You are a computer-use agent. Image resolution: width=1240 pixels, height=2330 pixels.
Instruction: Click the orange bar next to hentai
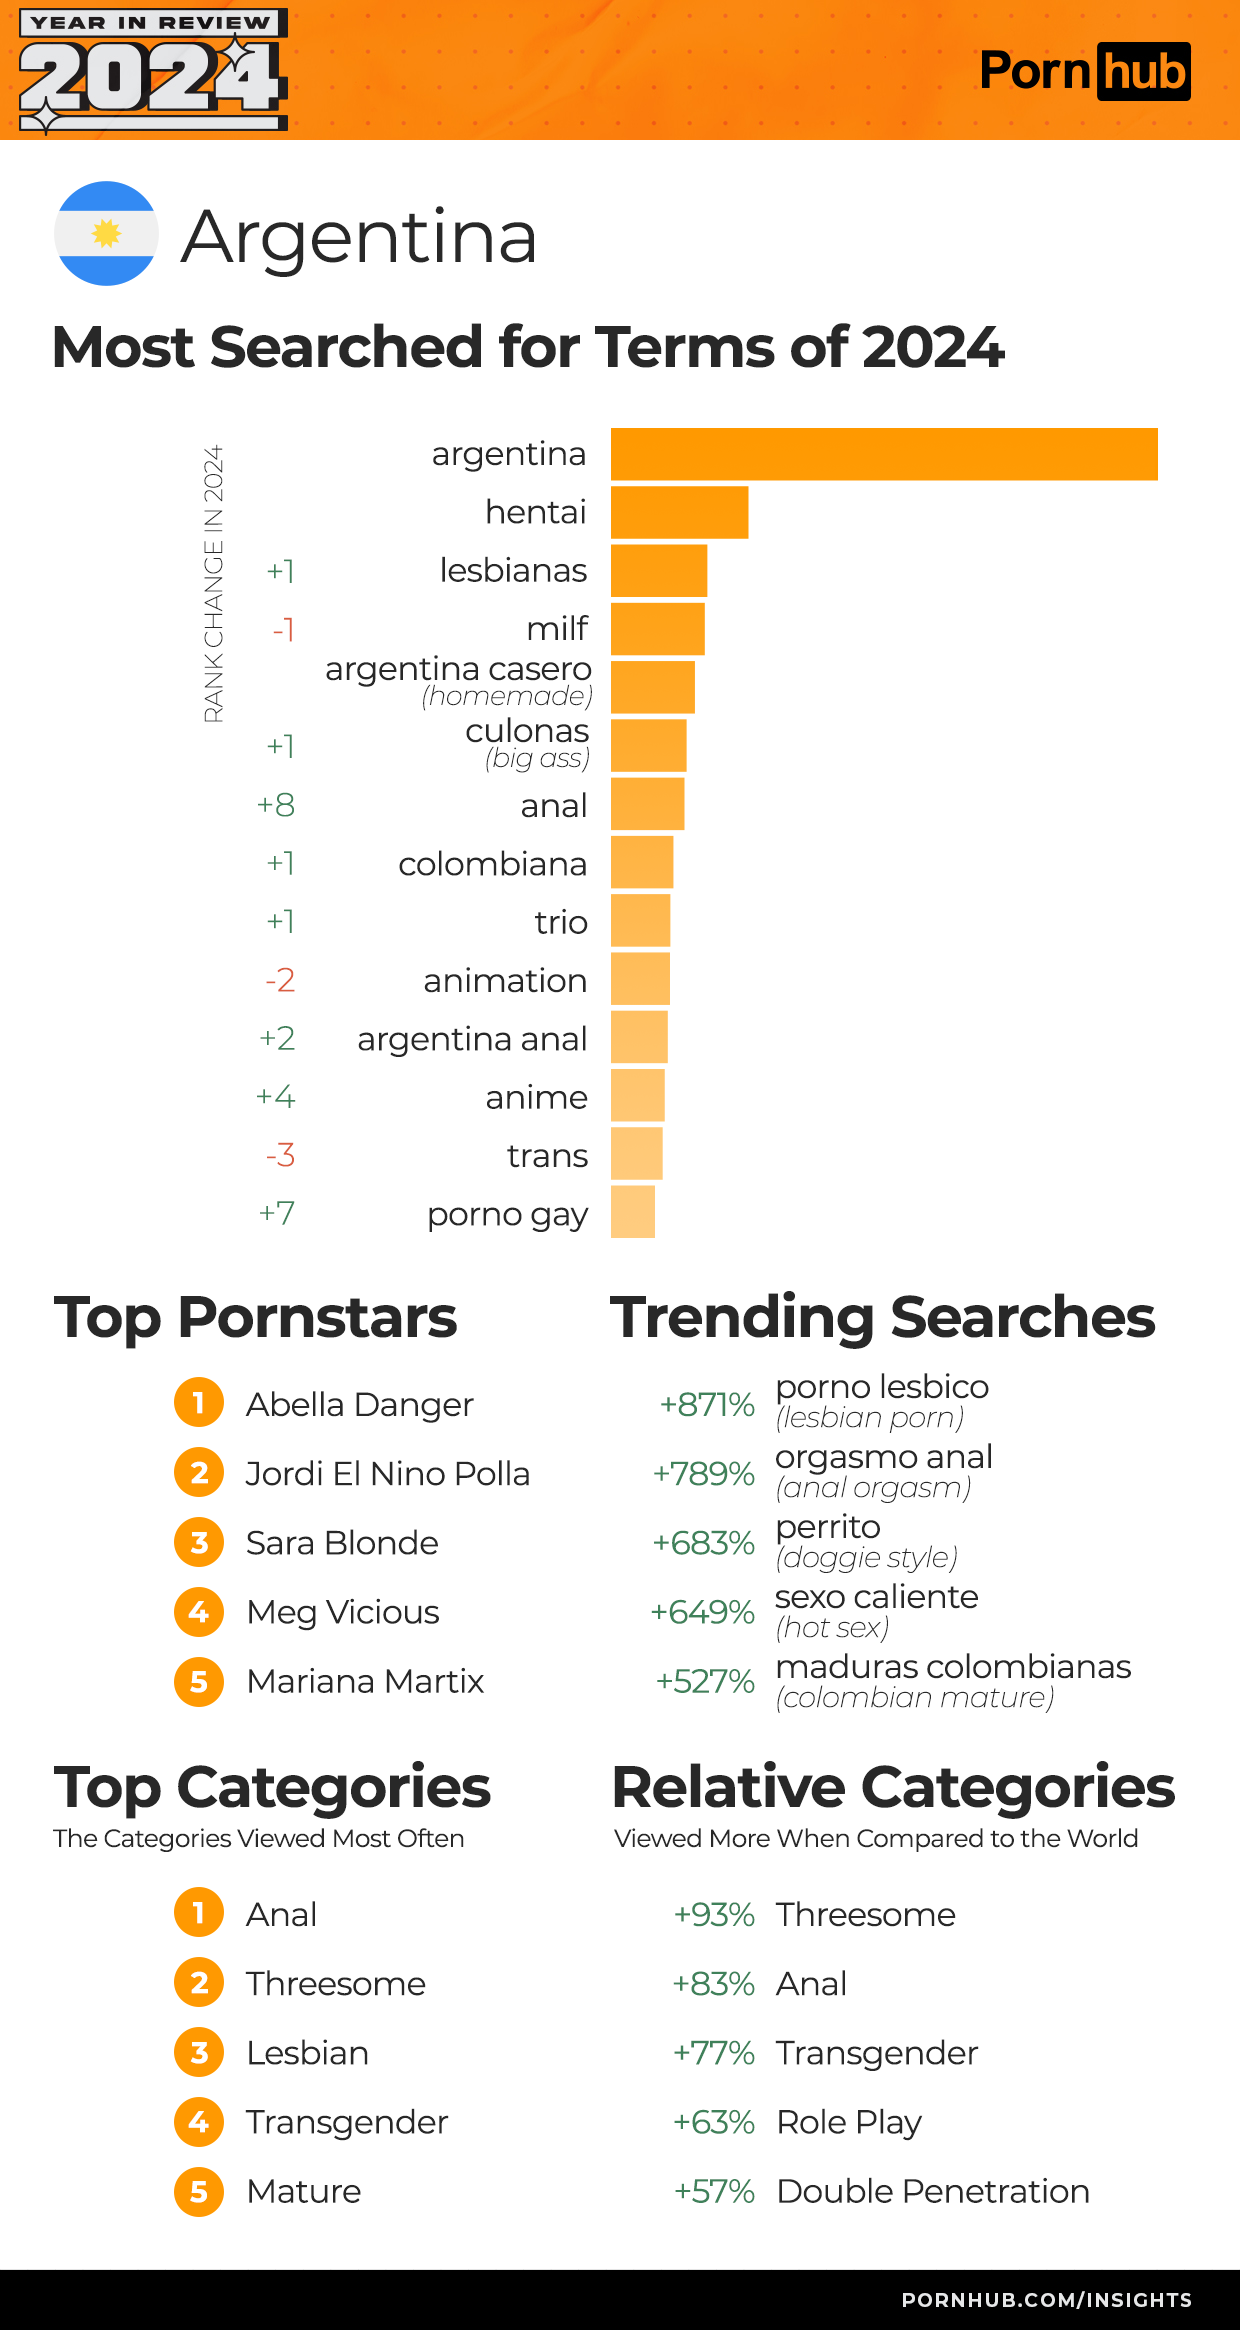679,512
